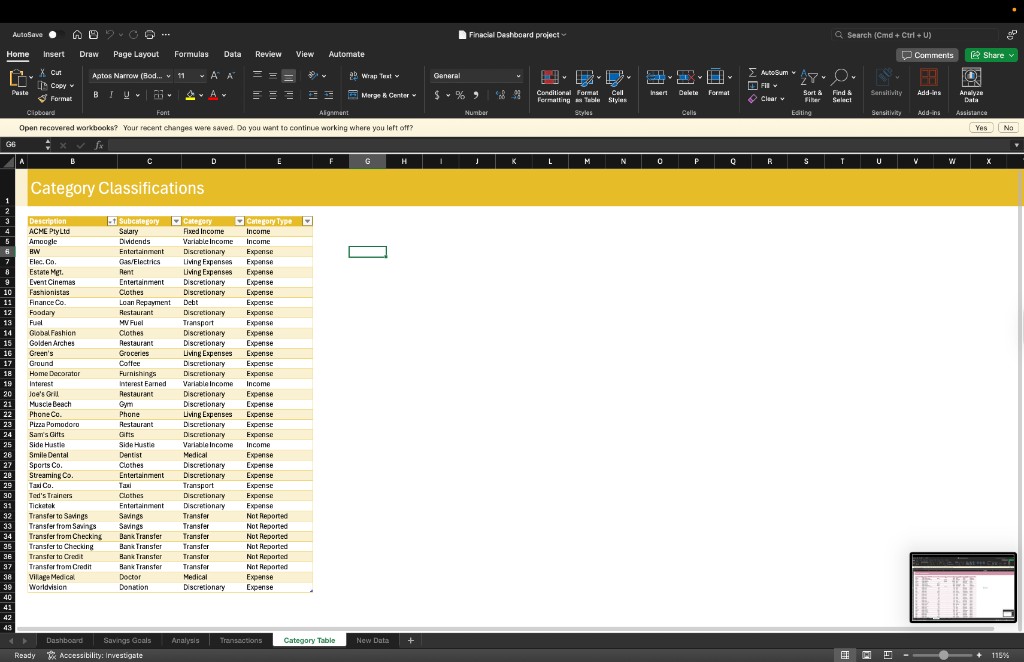Viewport: 1024px width, 662px height.
Task: Toggle the AutoSave switch
Action: point(54,35)
